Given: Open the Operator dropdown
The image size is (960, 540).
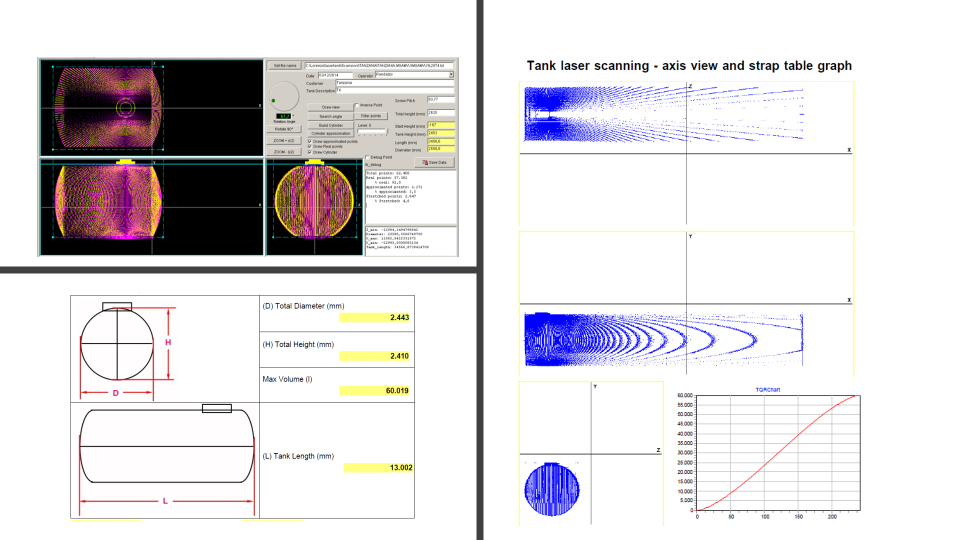Looking at the screenshot, I should point(451,75).
